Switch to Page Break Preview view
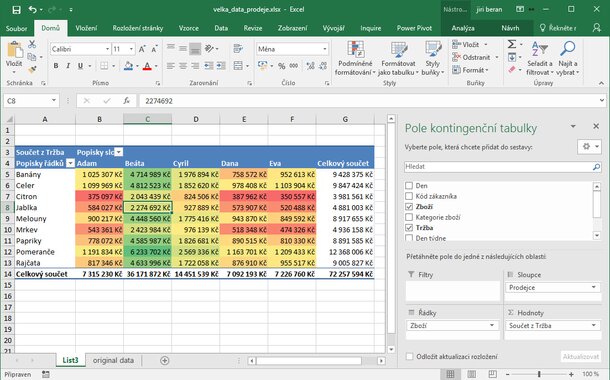This screenshot has height=380, width=610. coord(492,374)
